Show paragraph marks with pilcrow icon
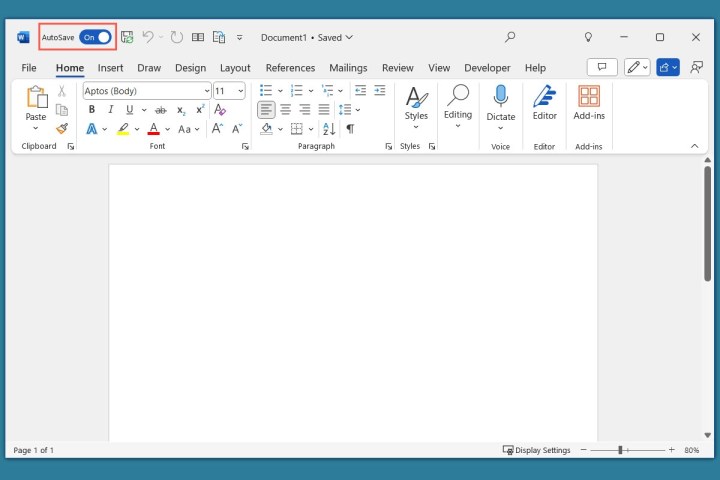The width and height of the screenshot is (720, 480). (x=350, y=129)
